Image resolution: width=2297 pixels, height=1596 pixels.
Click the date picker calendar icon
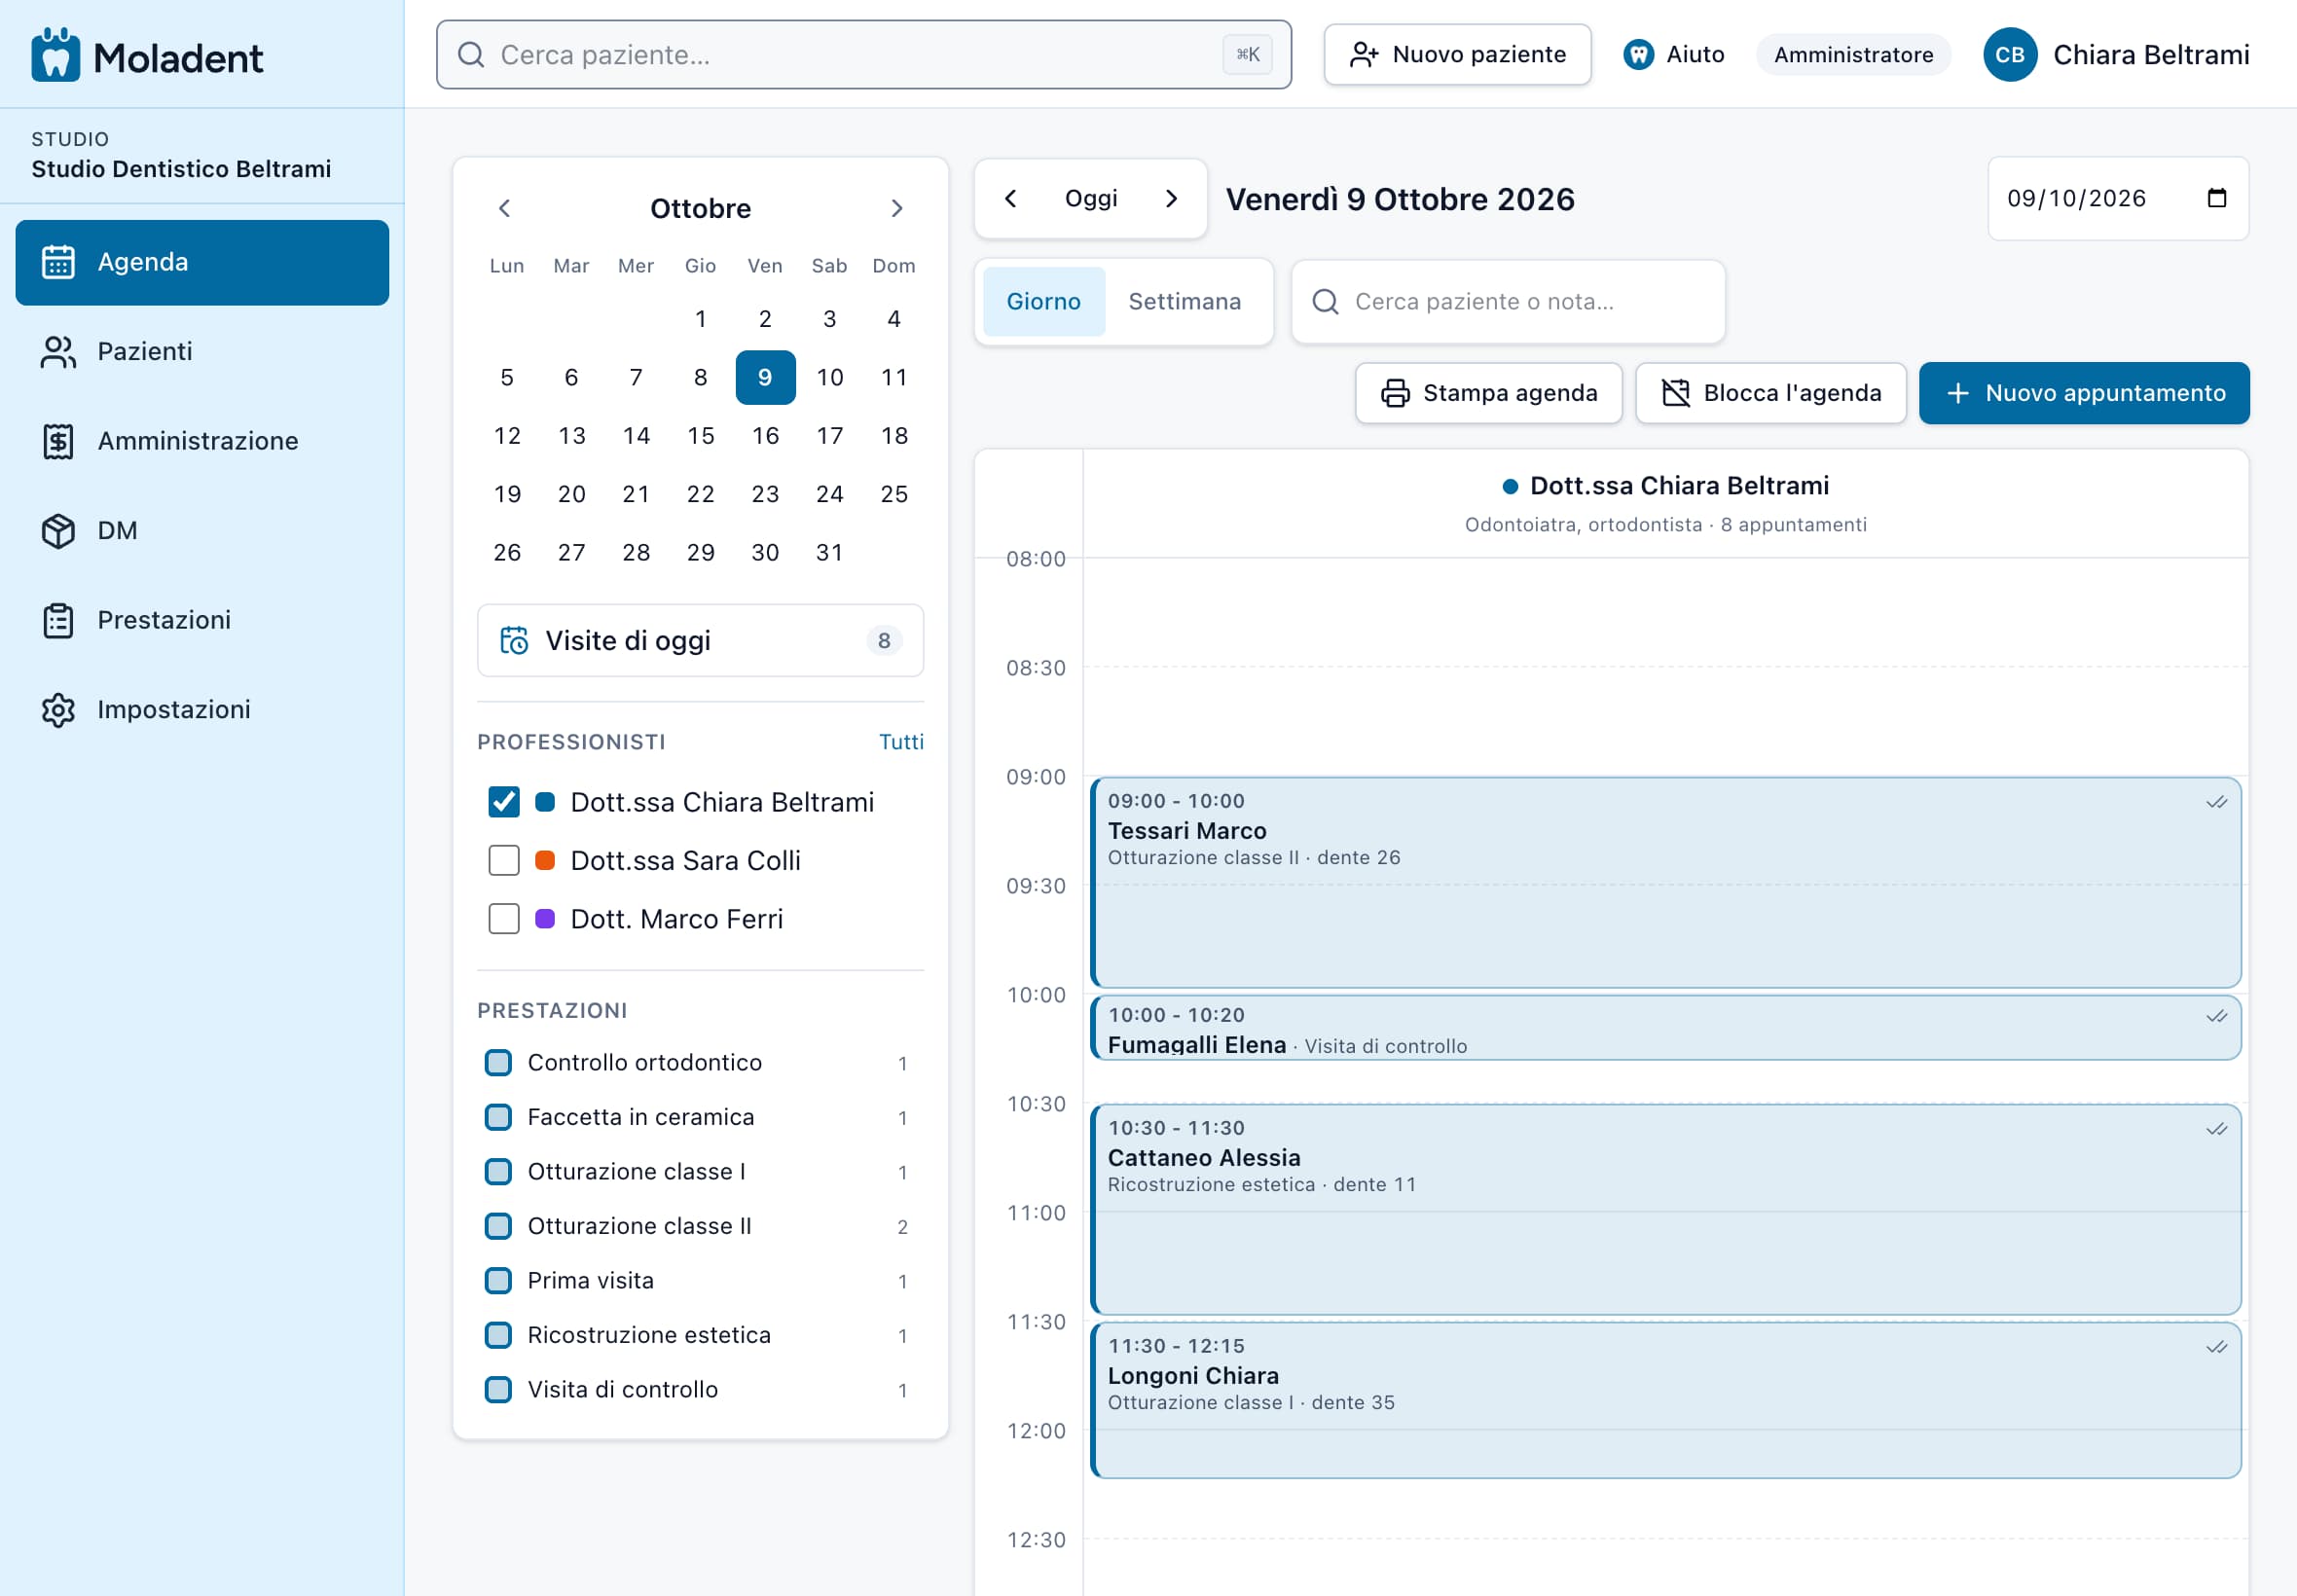[2217, 198]
